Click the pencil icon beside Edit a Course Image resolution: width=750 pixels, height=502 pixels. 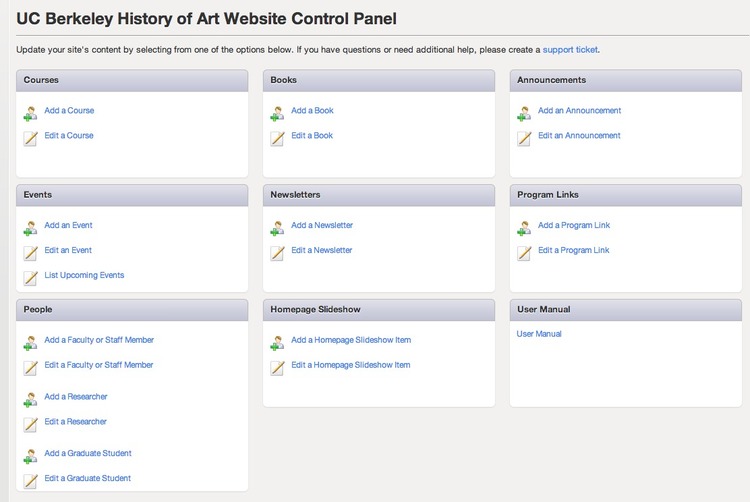click(x=31, y=139)
